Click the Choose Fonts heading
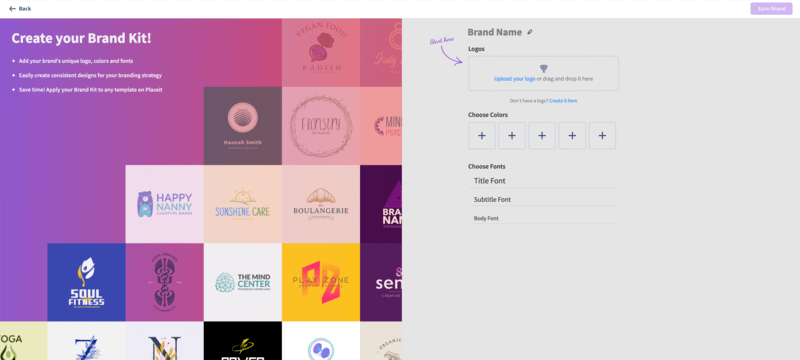 487,166
